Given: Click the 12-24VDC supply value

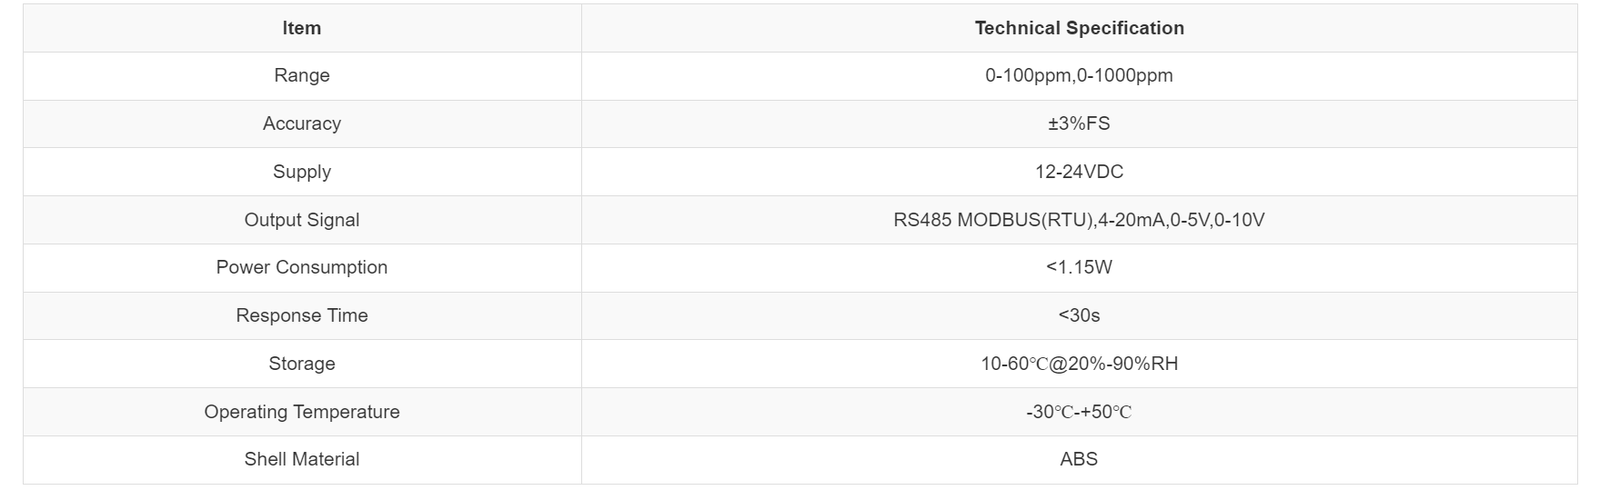Looking at the screenshot, I should [1079, 171].
